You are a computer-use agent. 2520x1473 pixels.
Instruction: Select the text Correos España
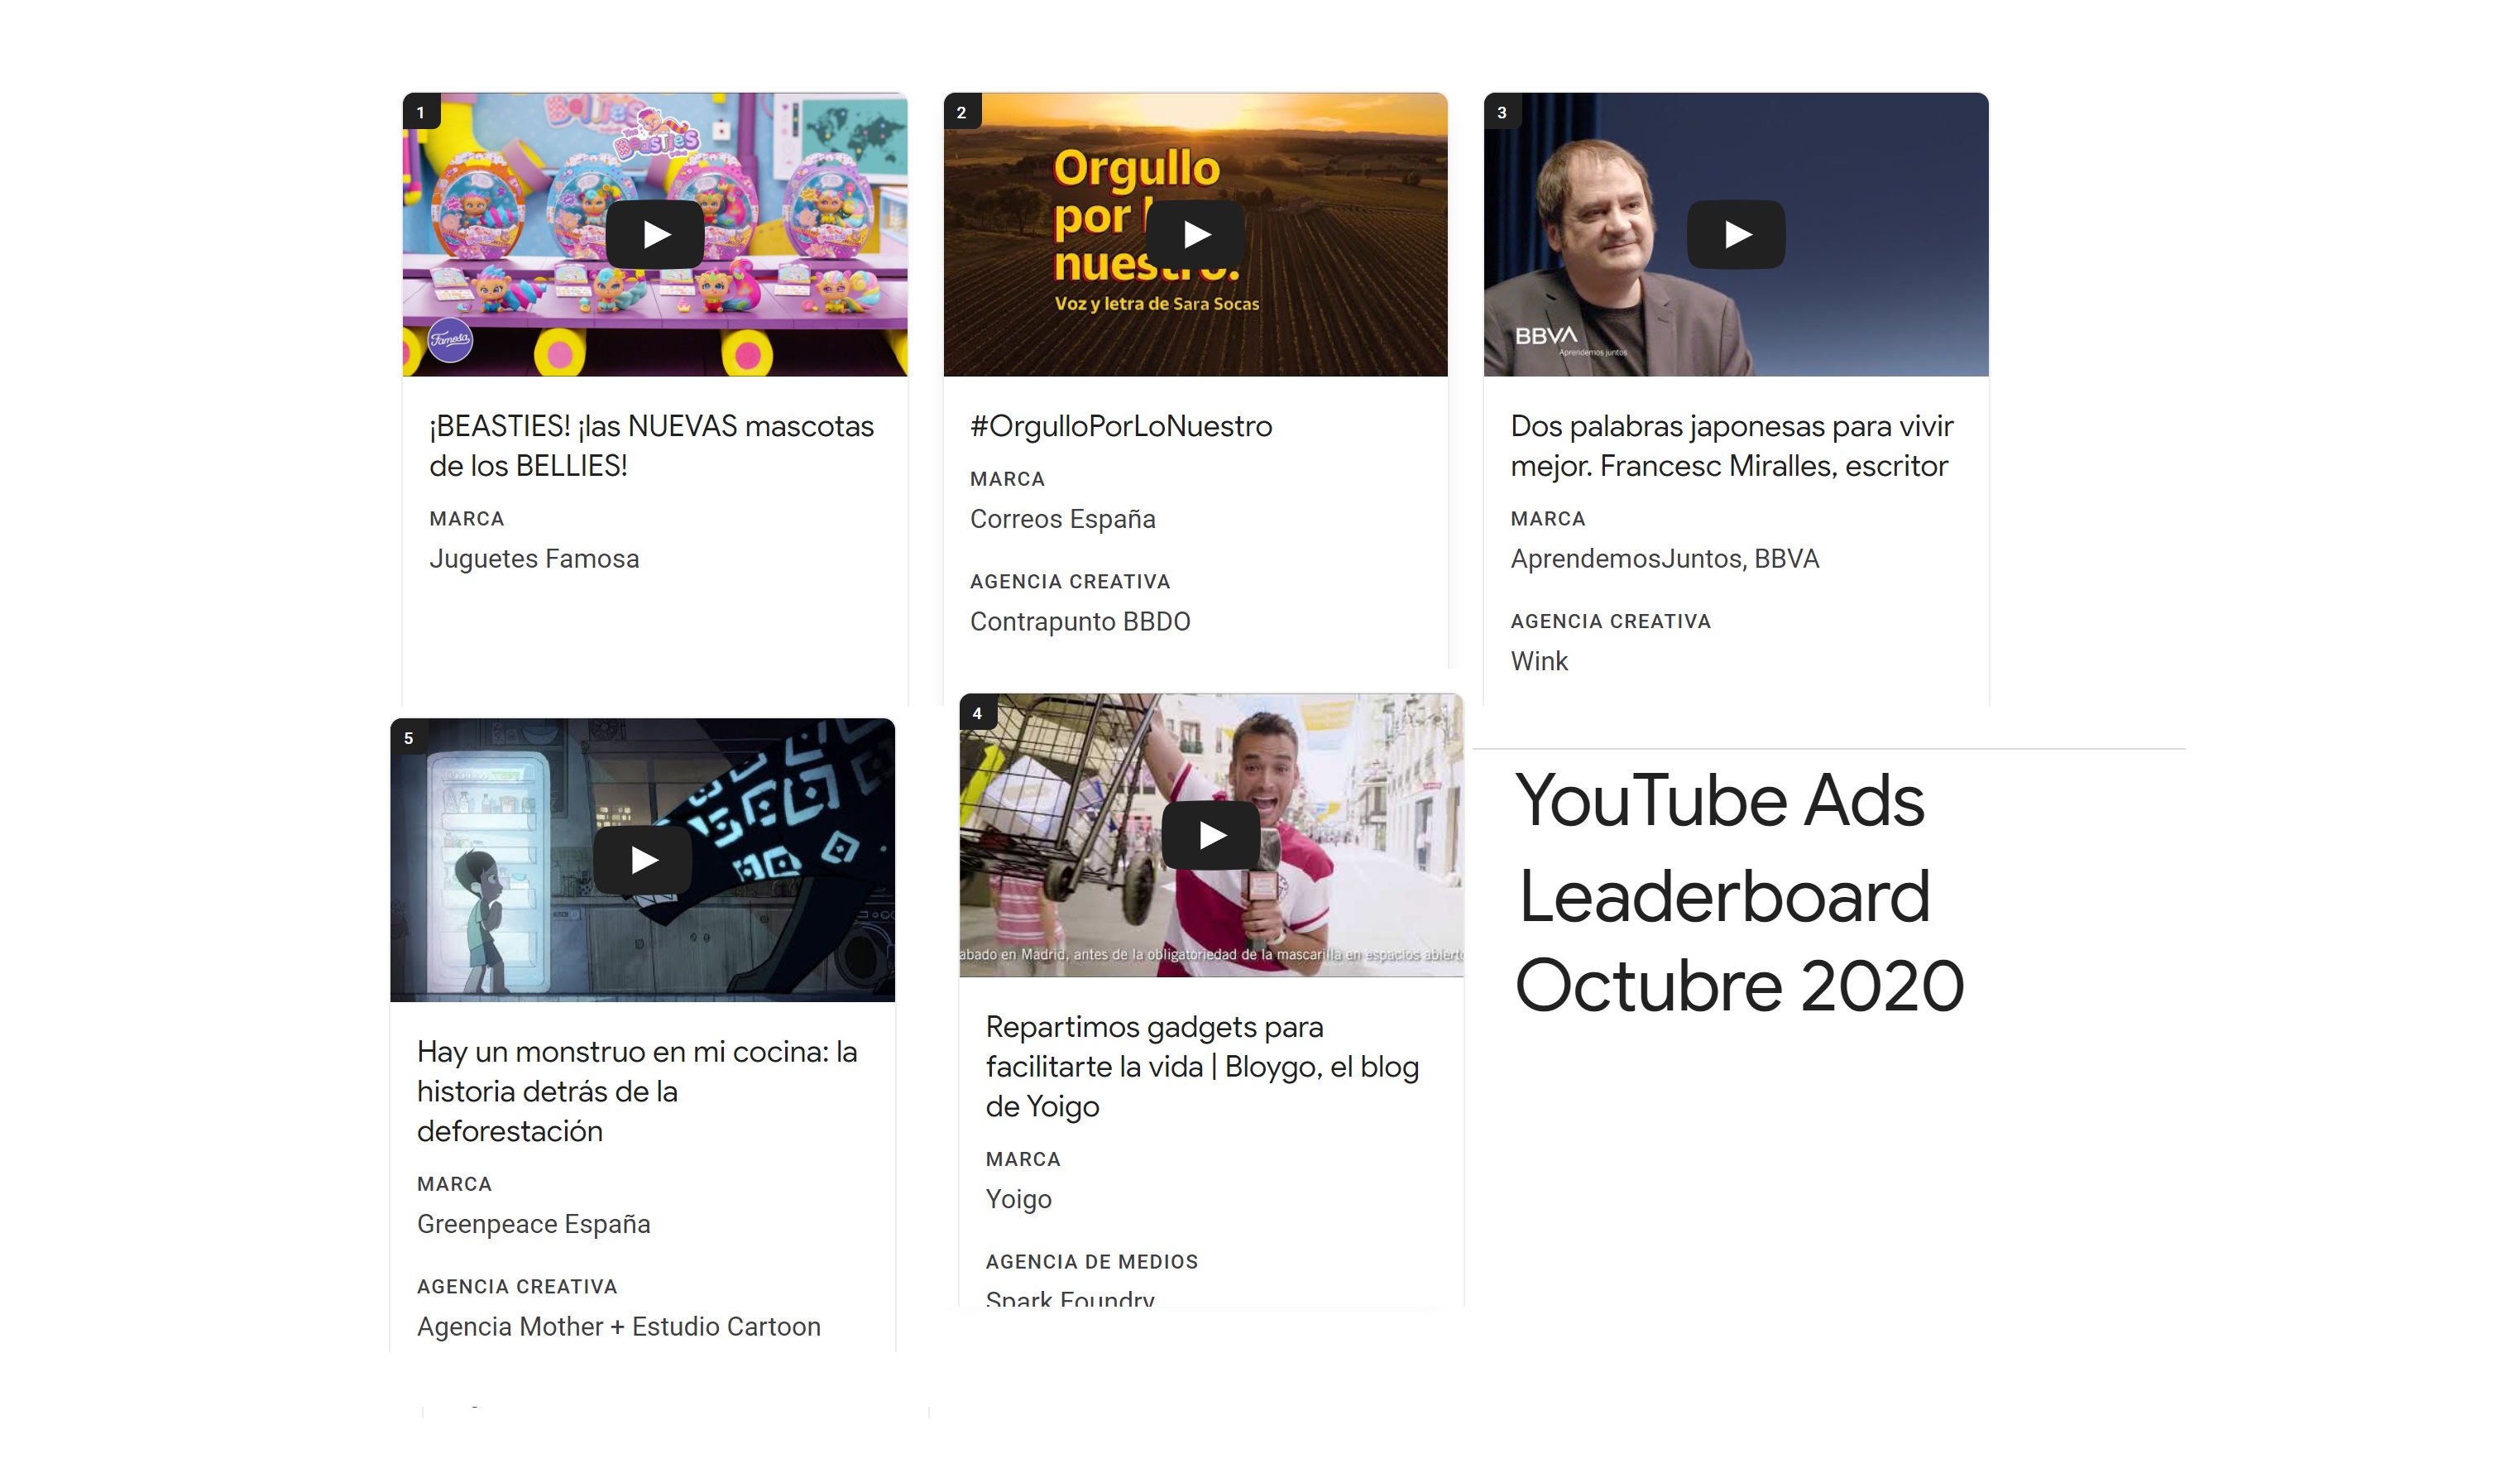(1063, 519)
